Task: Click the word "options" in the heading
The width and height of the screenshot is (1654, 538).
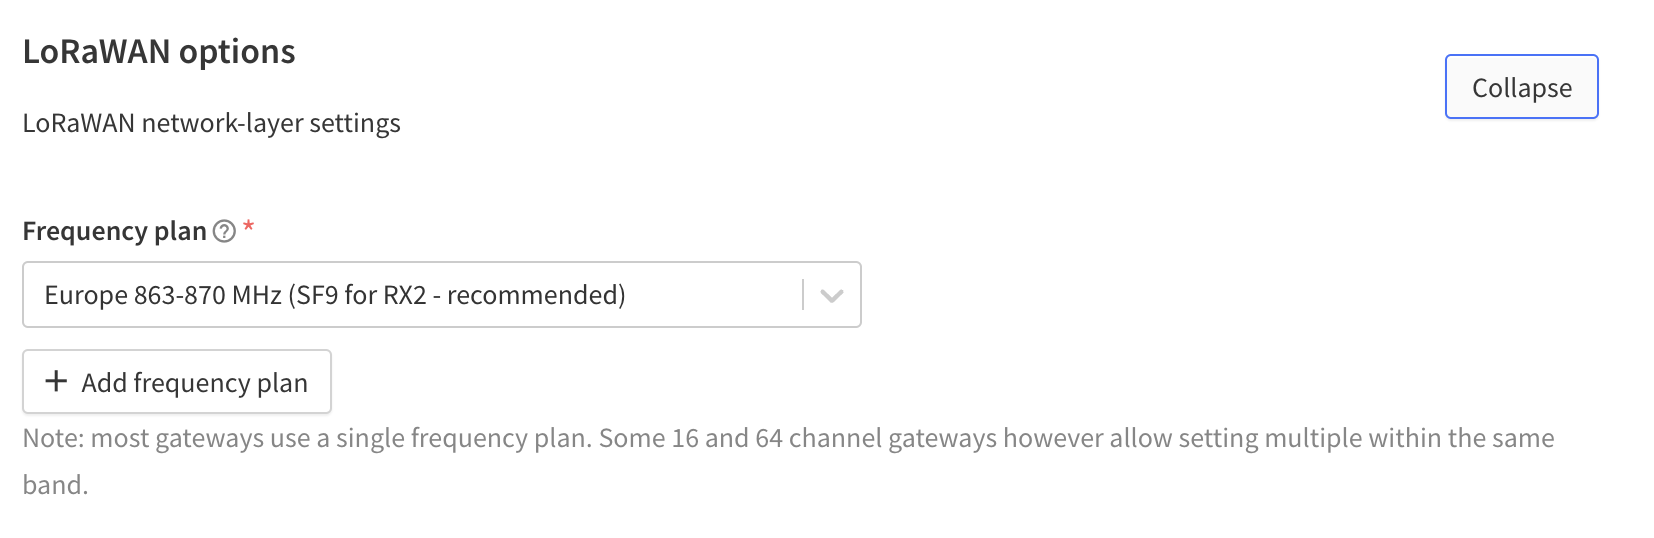Action: tap(237, 52)
